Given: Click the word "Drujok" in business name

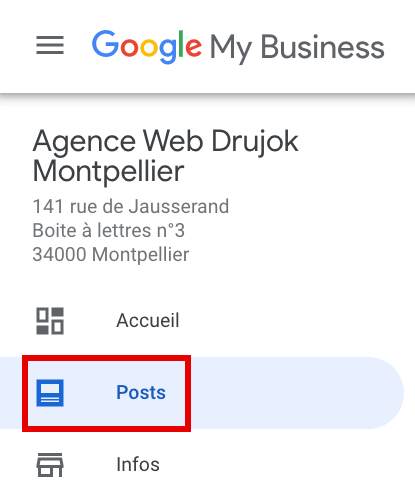Looking at the screenshot, I should pos(255,143).
